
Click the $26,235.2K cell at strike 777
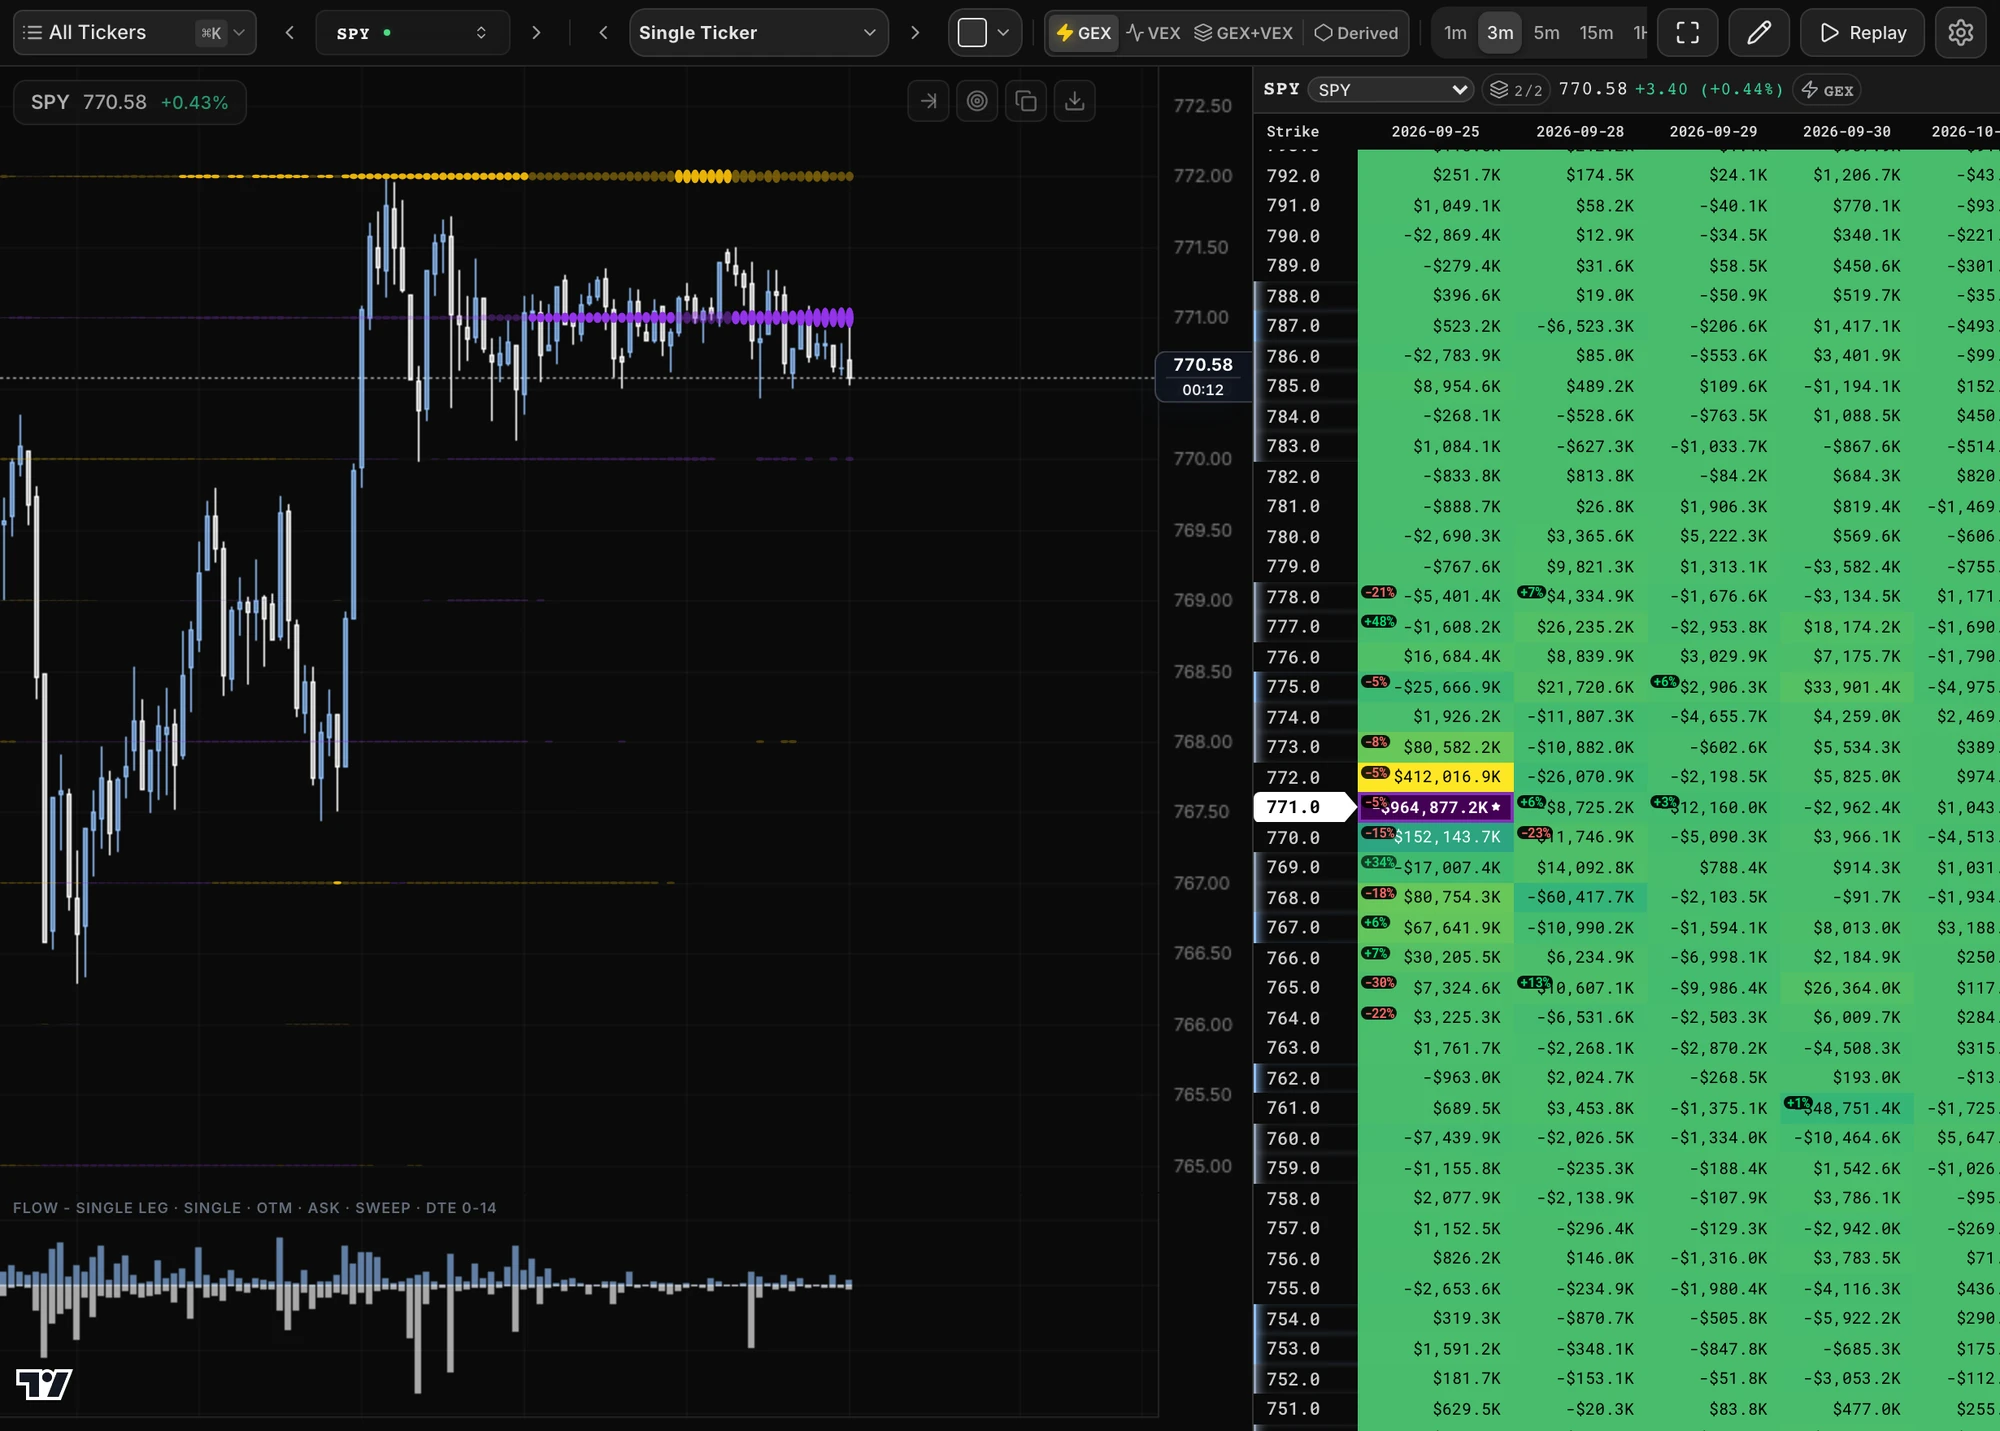click(x=1580, y=627)
